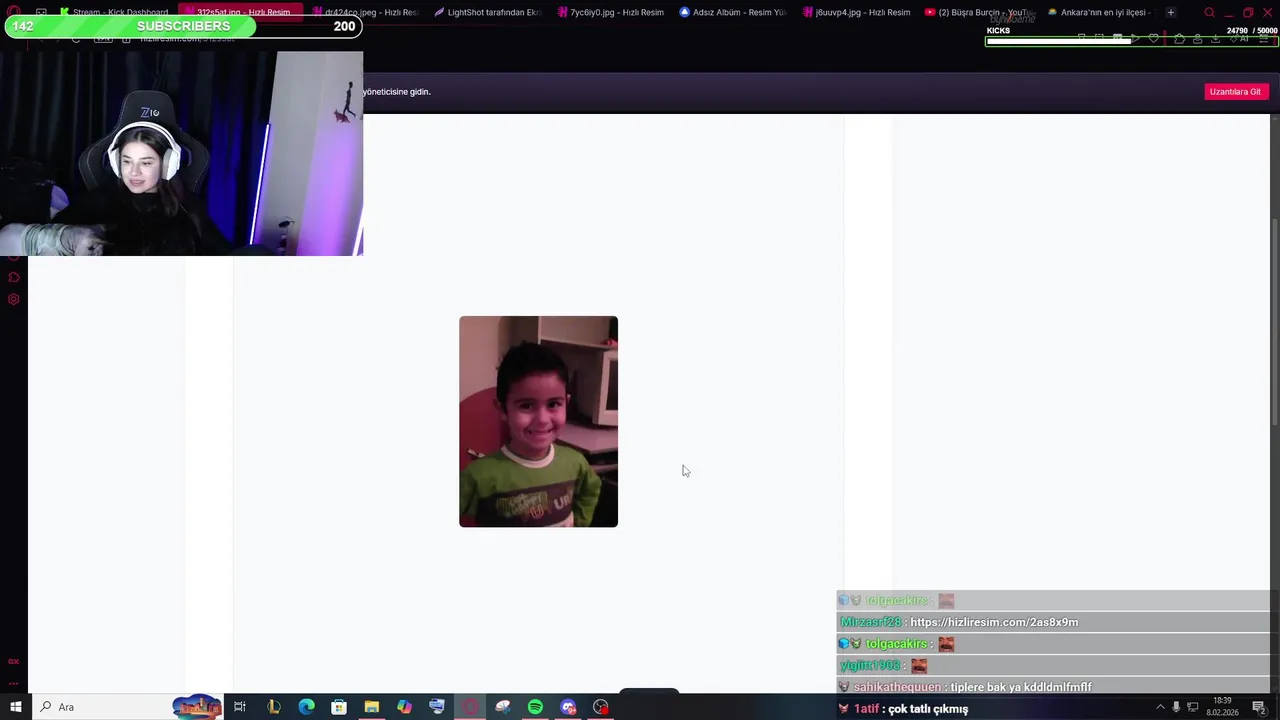Image resolution: width=1280 pixels, height=720 pixels.
Task: Switch to the Adsız Albüm tab
Action: coord(734,12)
